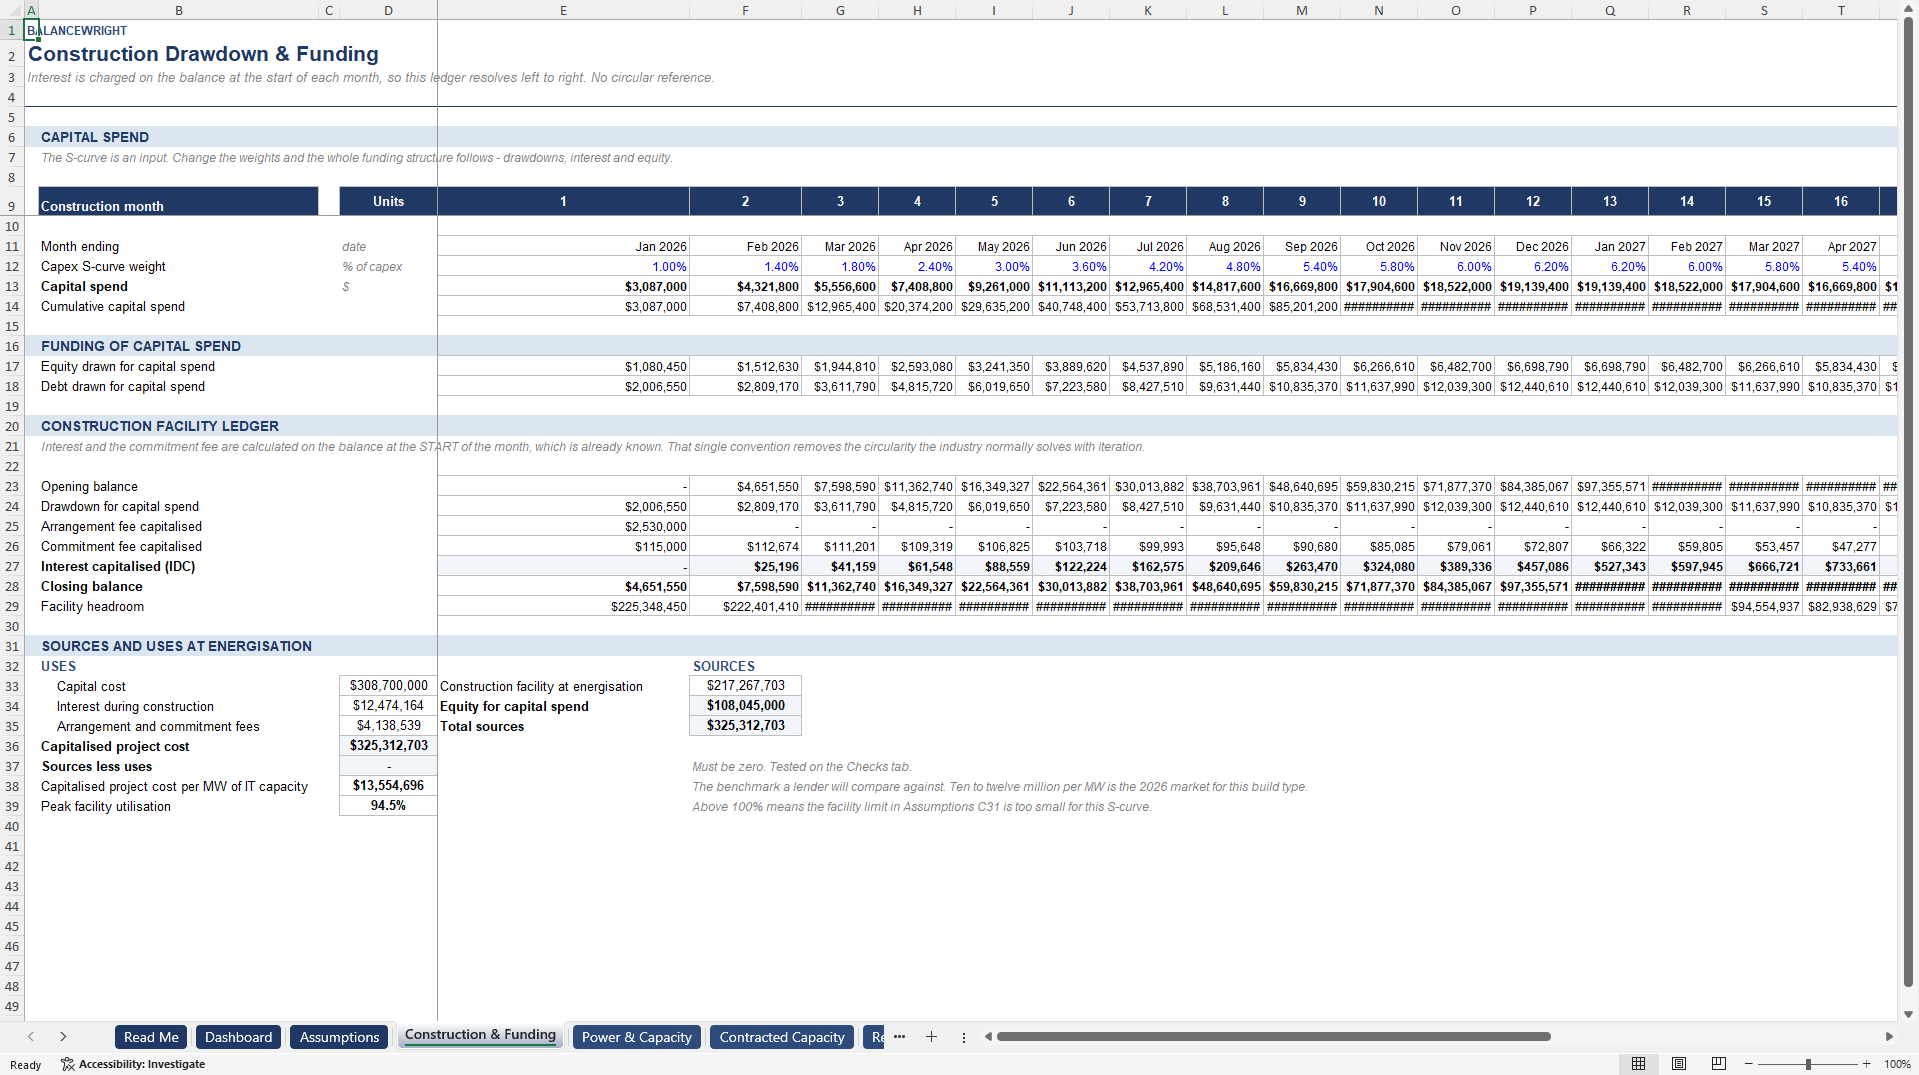1919x1075 pixels.
Task: Click the accessibility checker icon in status bar
Action: 68,1064
